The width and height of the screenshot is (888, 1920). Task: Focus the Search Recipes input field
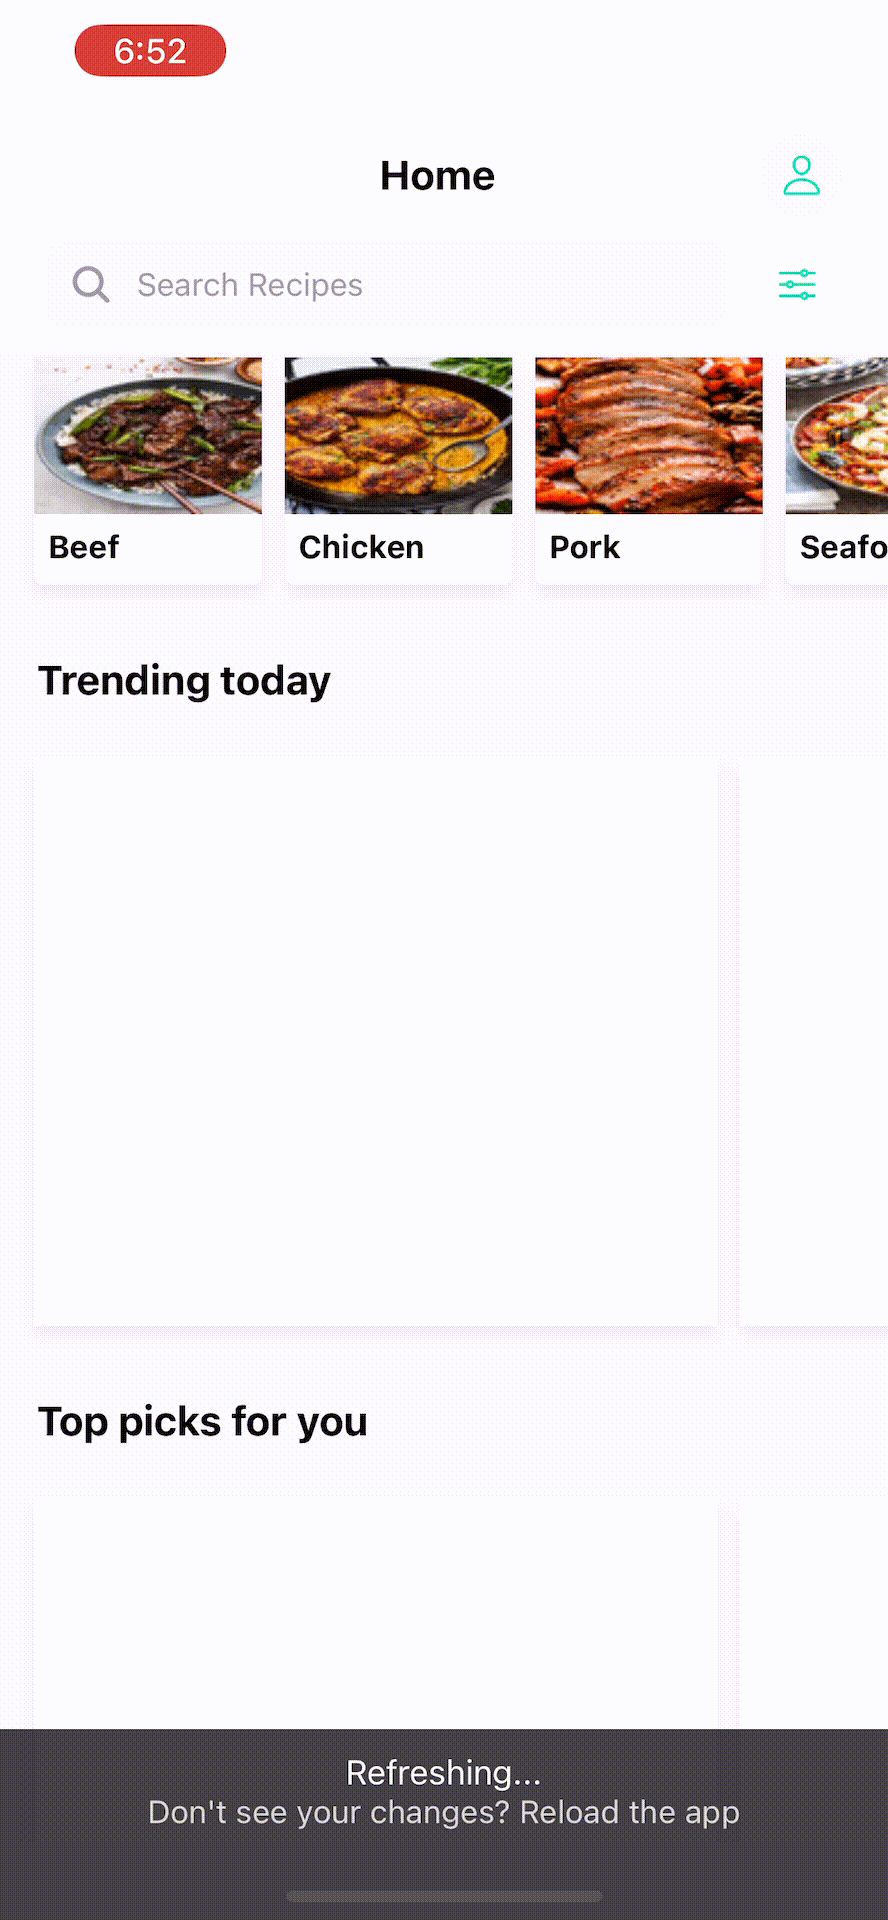390,285
